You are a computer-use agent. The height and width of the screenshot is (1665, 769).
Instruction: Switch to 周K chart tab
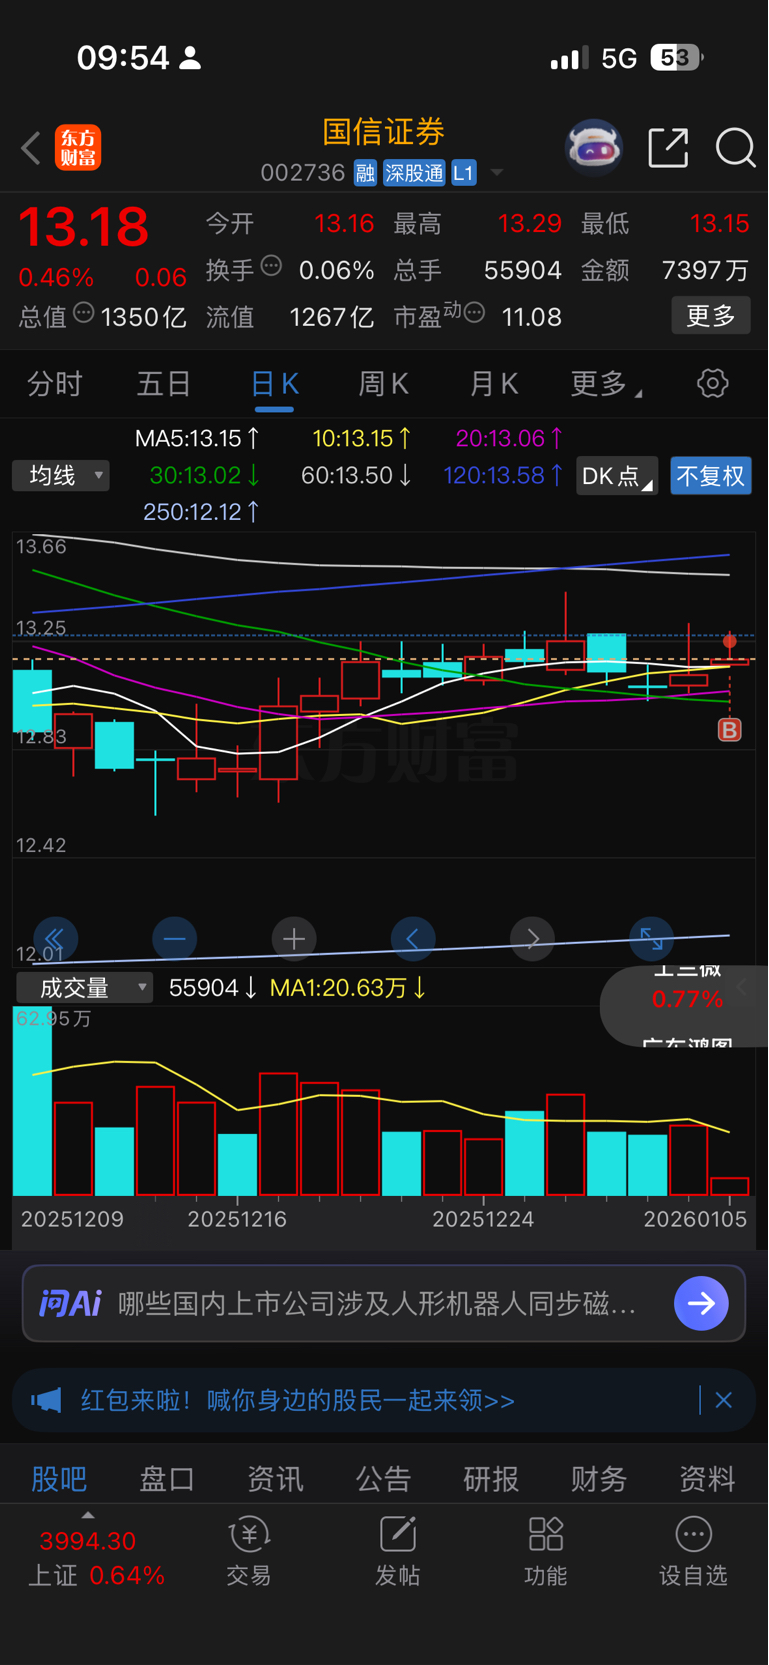[x=384, y=384]
